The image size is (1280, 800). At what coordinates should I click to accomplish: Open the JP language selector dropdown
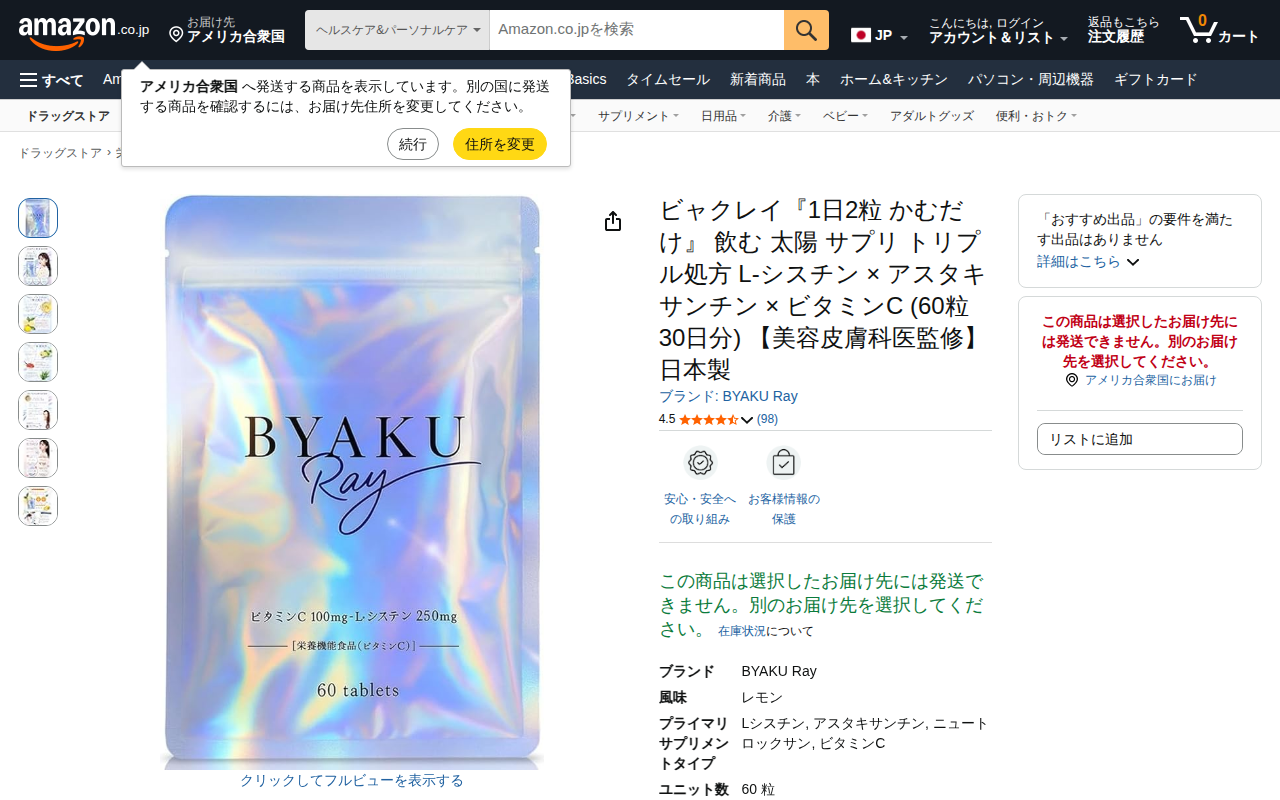tap(879, 36)
